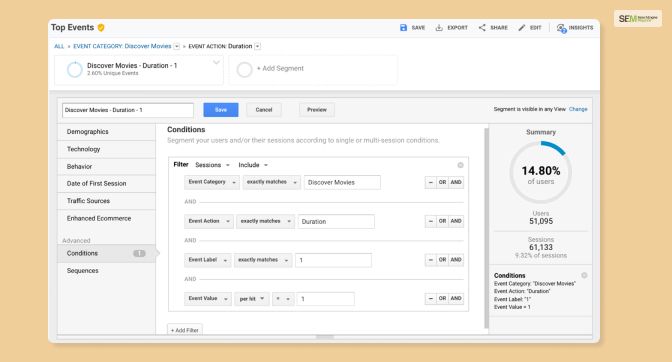Click the Edit pencil button
672x362 pixels.
(530, 28)
